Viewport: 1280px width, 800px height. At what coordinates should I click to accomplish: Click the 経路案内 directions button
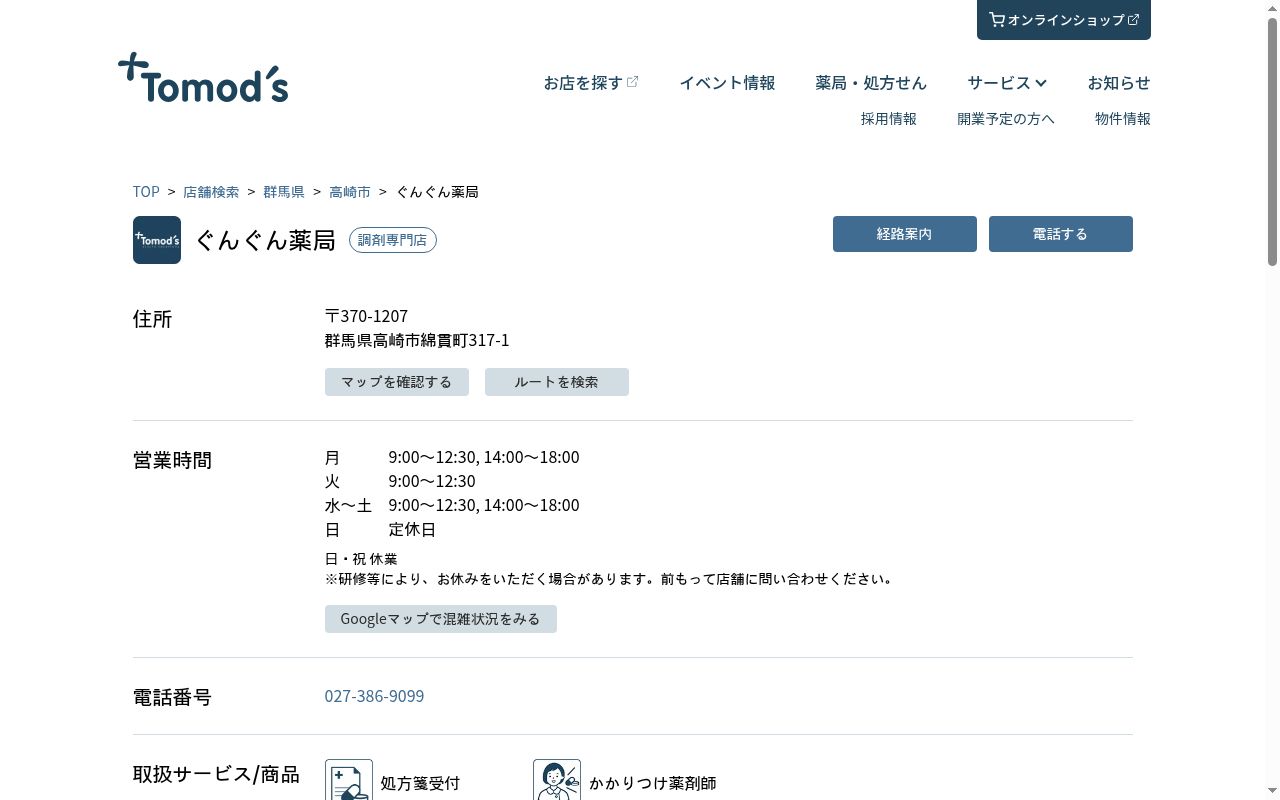(x=905, y=234)
